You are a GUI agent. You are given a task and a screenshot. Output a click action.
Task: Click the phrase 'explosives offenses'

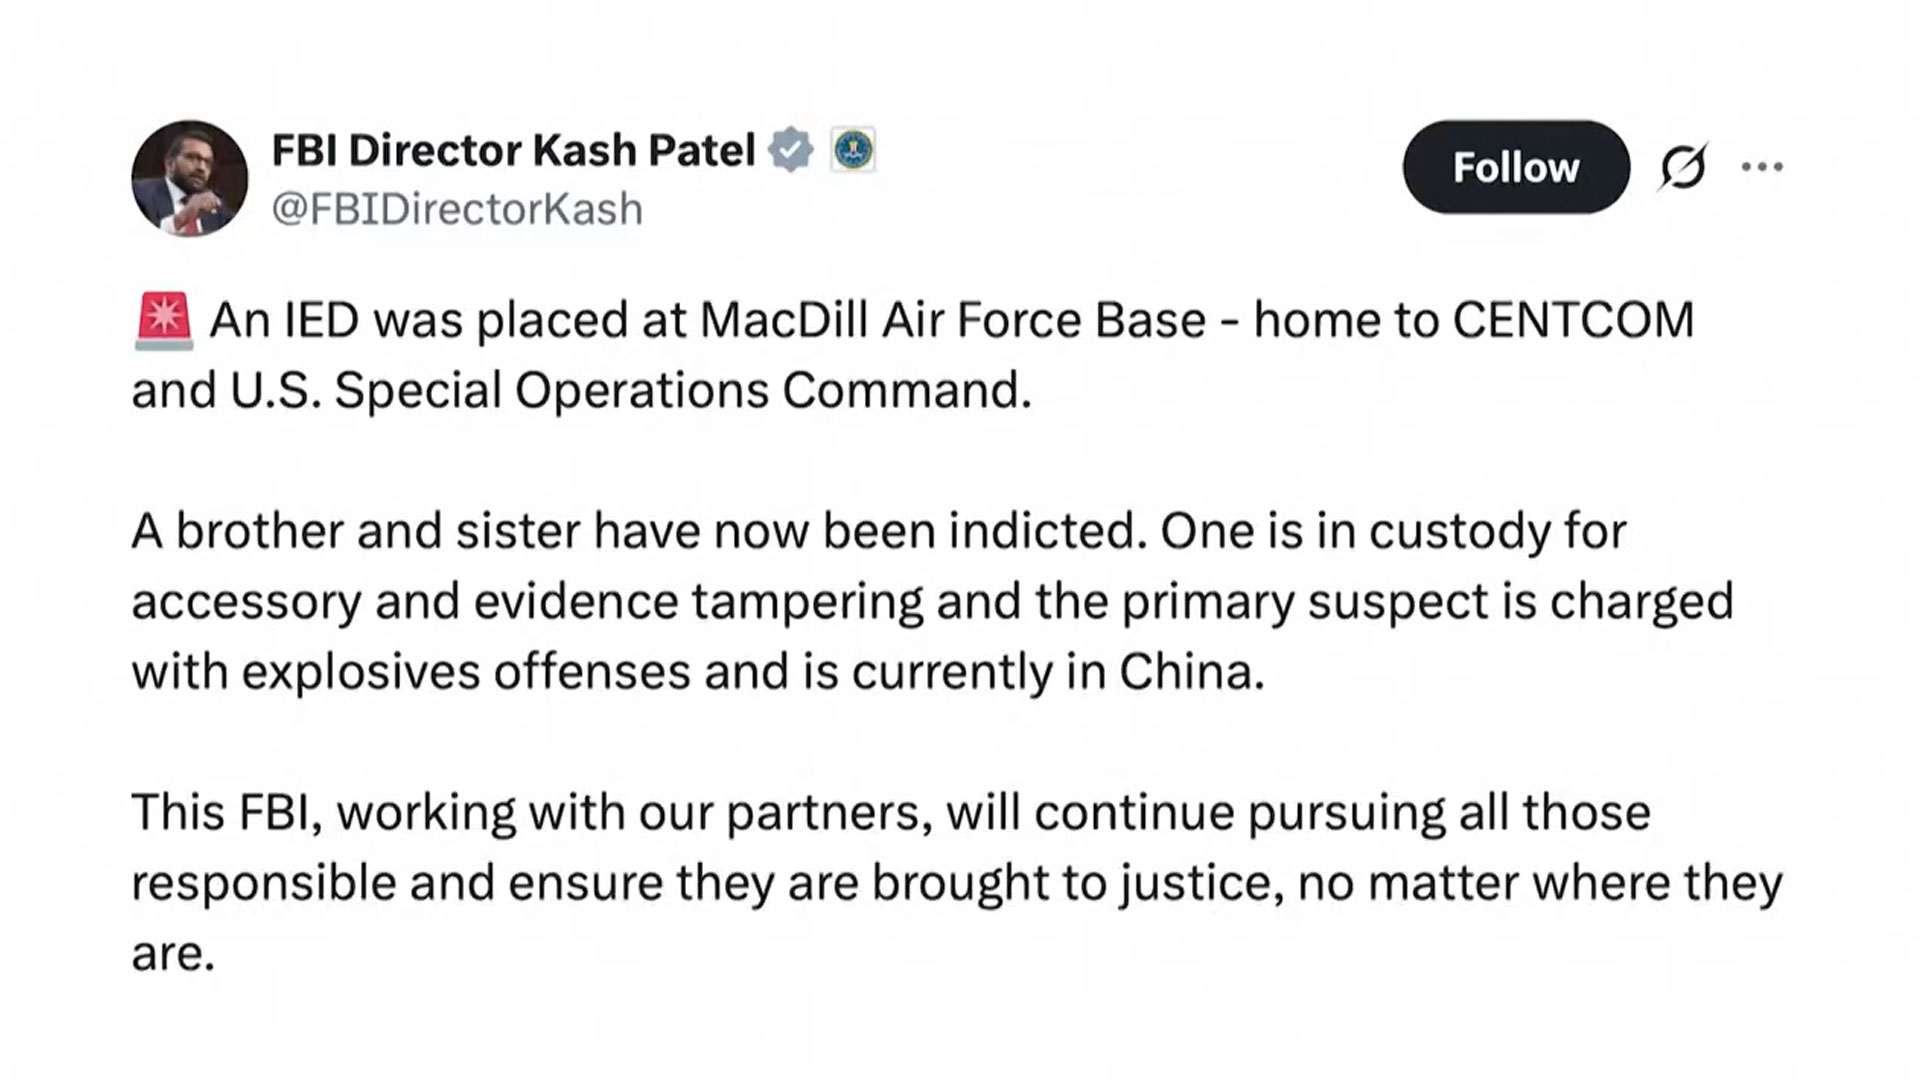(465, 672)
